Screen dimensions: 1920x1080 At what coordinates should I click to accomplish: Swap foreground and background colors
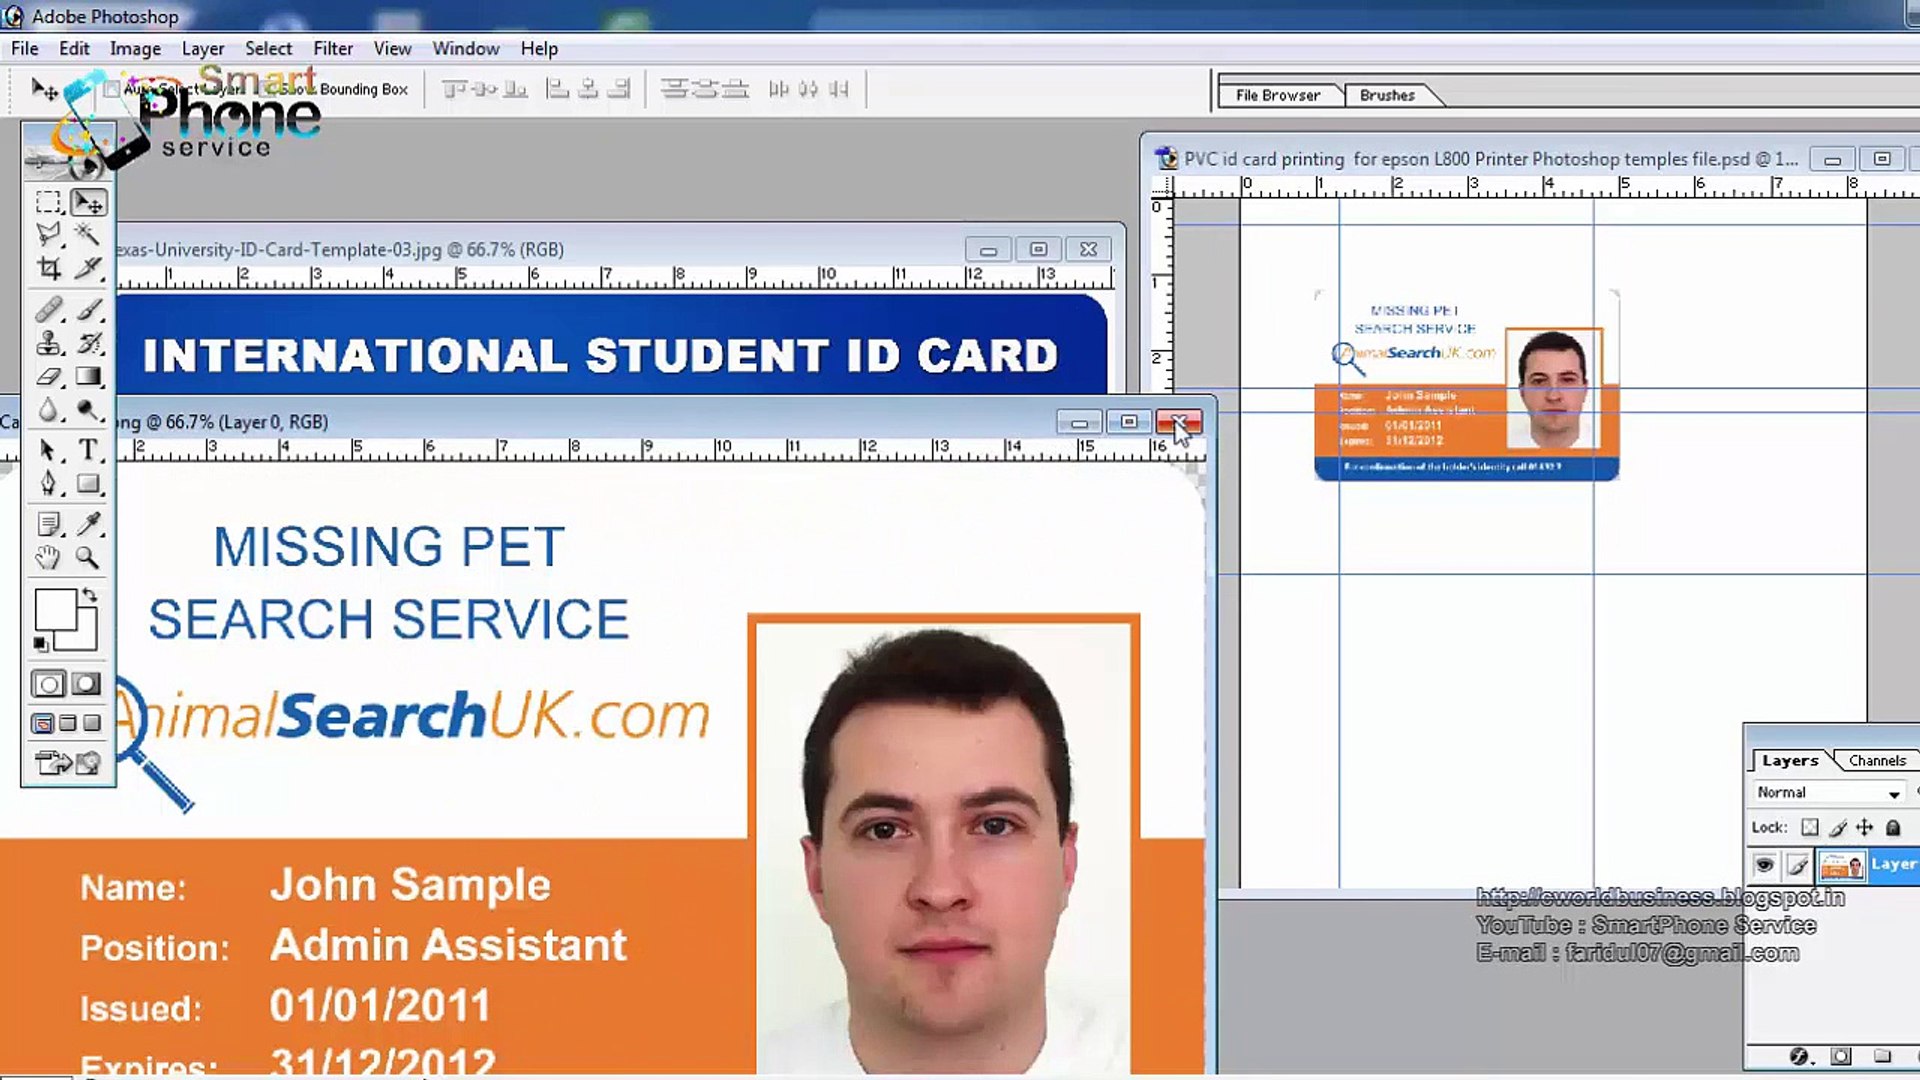(90, 596)
